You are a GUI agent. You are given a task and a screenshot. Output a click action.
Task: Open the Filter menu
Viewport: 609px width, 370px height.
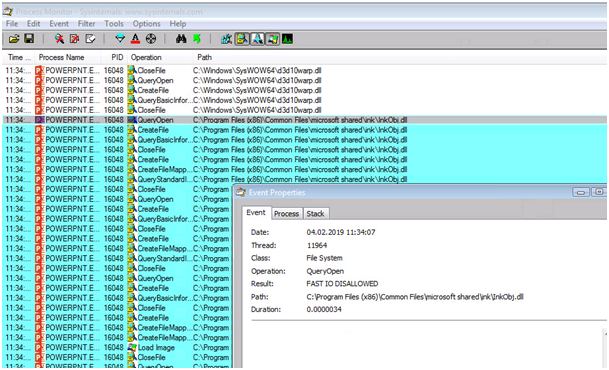tap(86, 24)
